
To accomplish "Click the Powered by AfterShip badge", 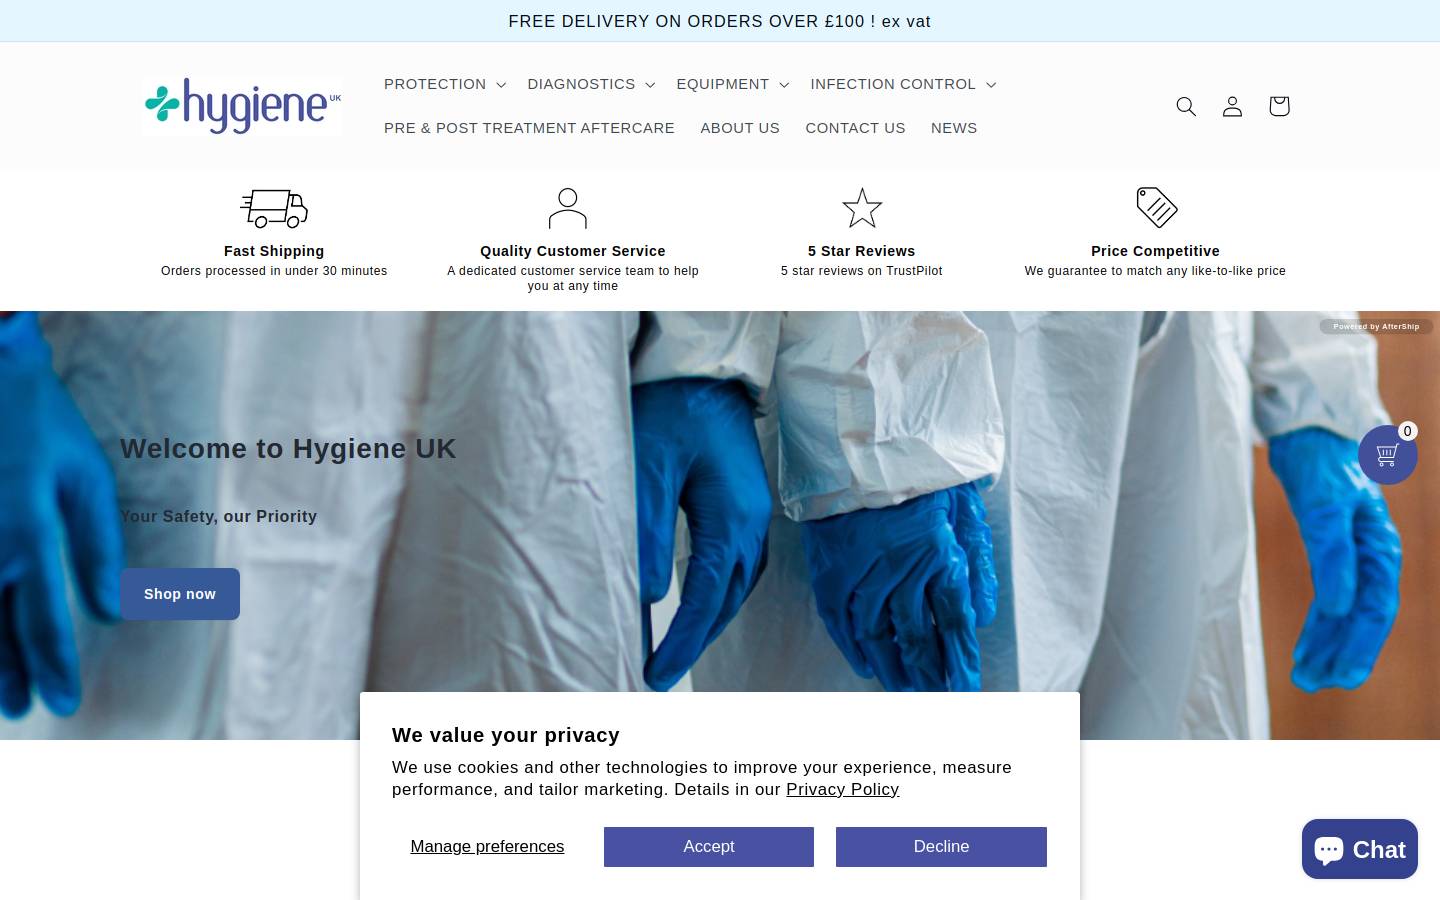I will click(1376, 326).
